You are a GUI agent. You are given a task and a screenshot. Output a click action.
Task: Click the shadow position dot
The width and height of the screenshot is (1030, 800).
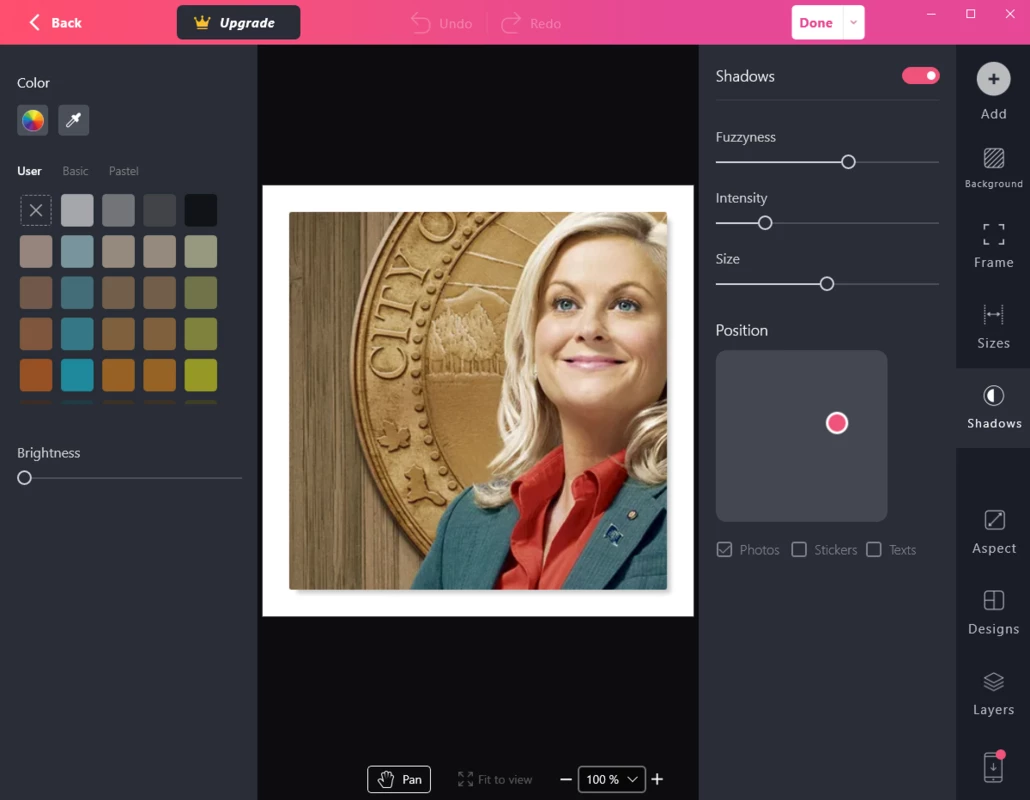(837, 423)
